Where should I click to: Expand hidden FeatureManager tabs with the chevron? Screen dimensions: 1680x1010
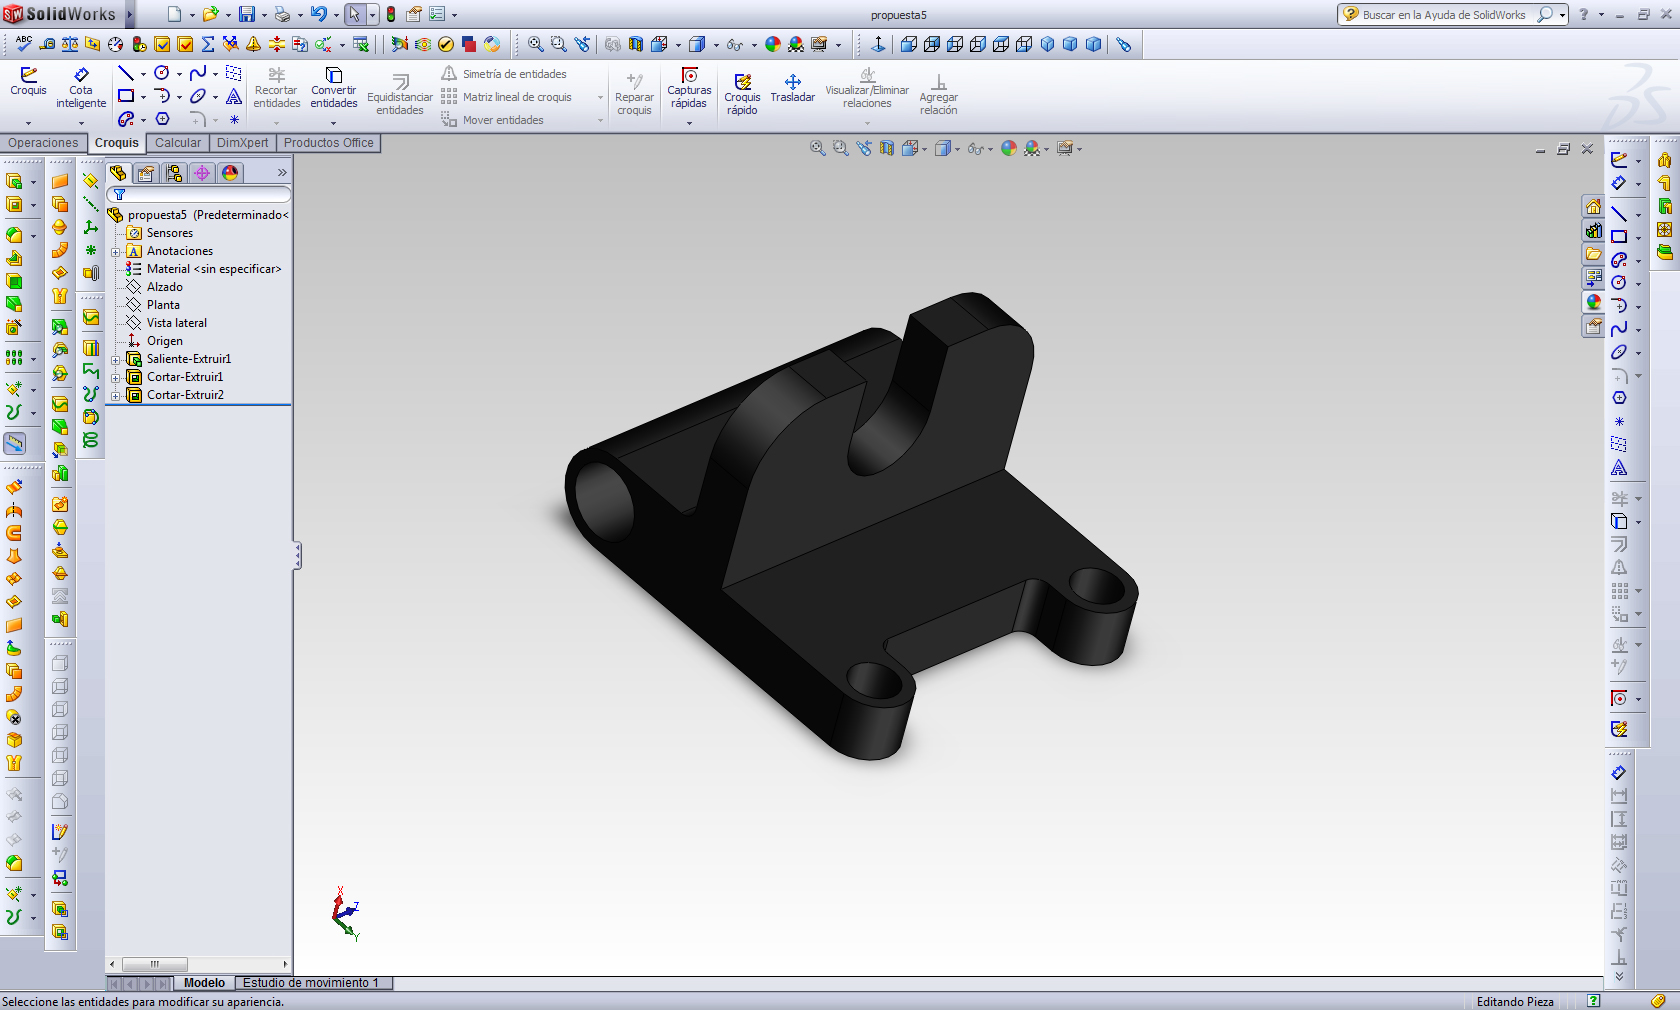coord(282,173)
